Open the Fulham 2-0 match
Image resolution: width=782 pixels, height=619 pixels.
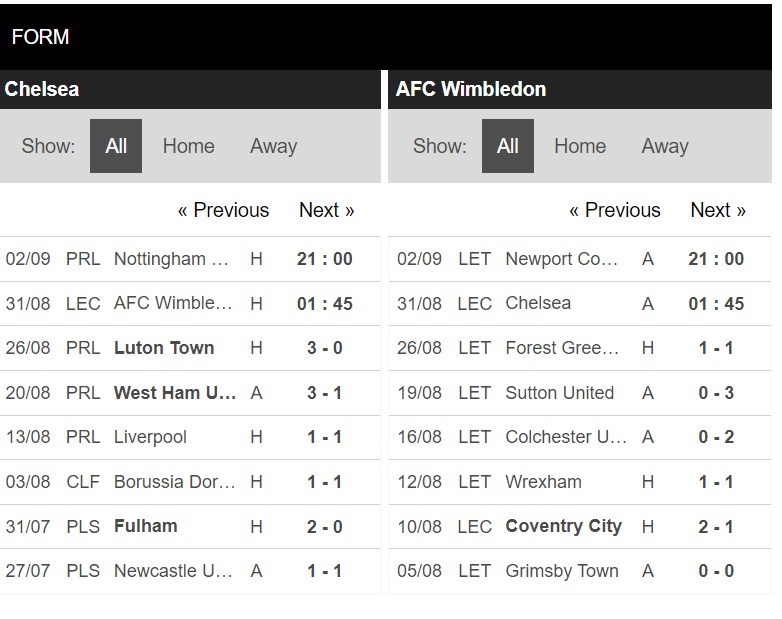click(190, 526)
